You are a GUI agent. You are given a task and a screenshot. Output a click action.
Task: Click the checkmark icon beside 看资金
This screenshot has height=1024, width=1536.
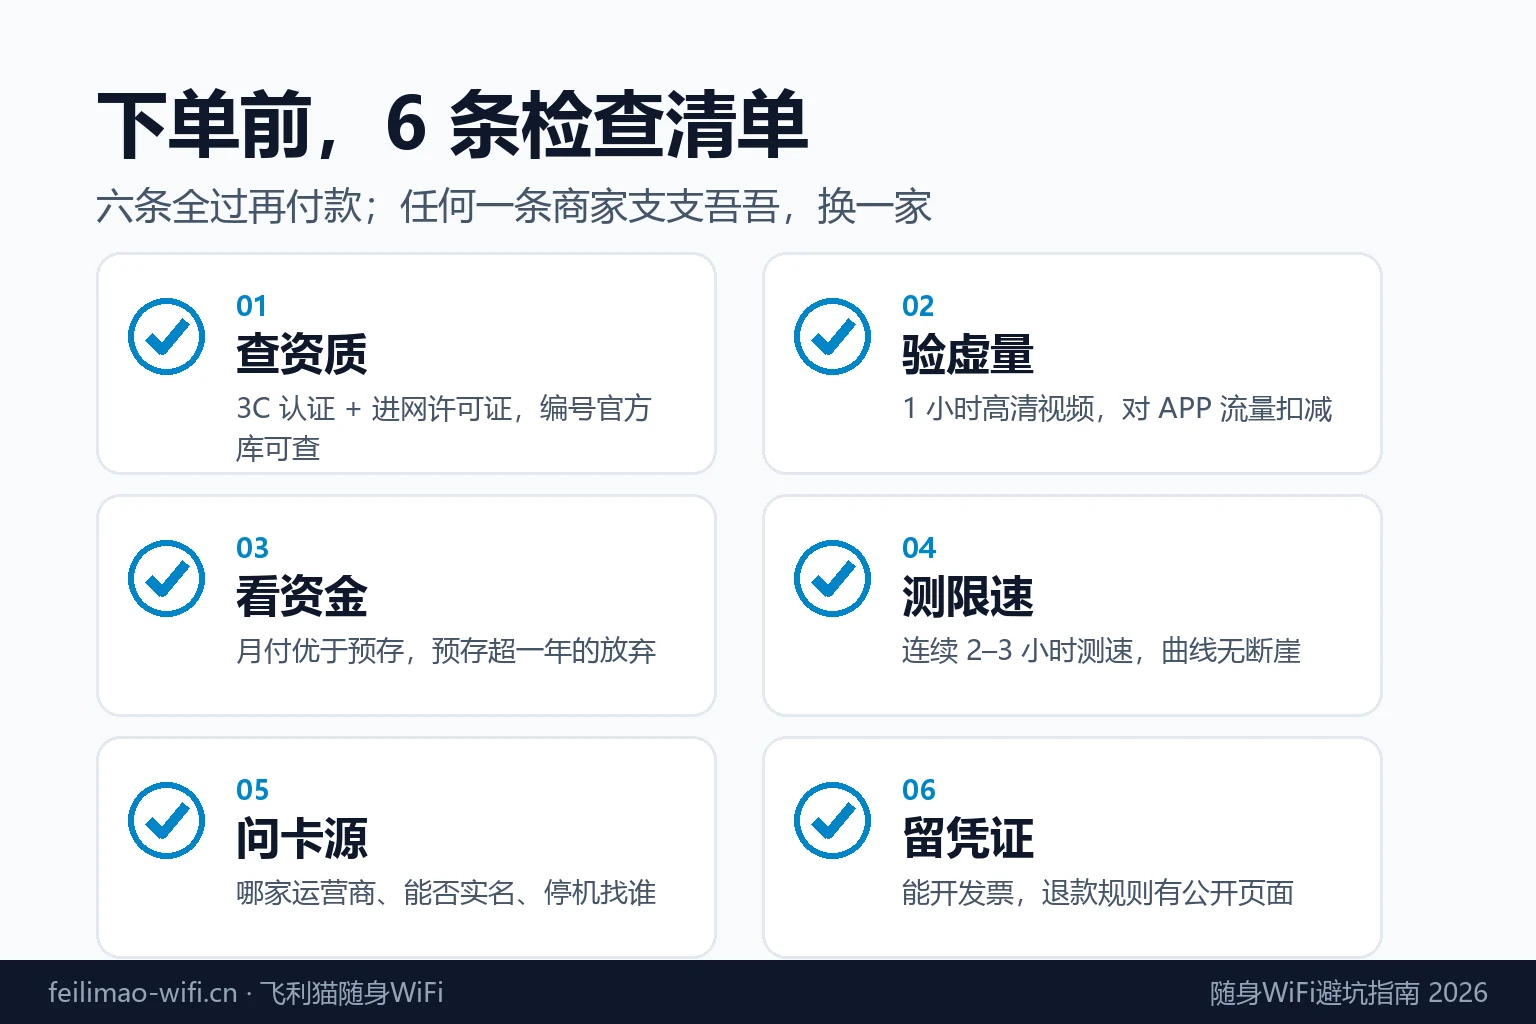tap(167, 579)
